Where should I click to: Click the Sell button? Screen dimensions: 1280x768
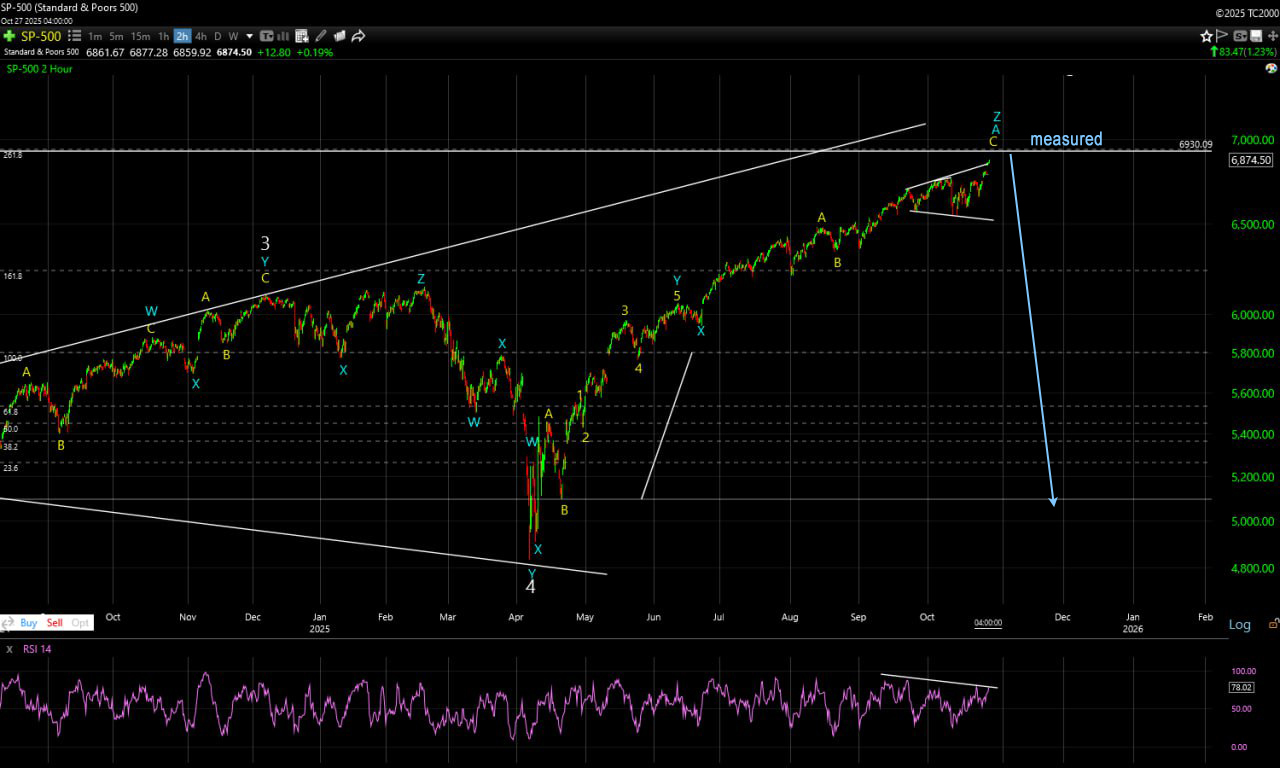pos(54,622)
